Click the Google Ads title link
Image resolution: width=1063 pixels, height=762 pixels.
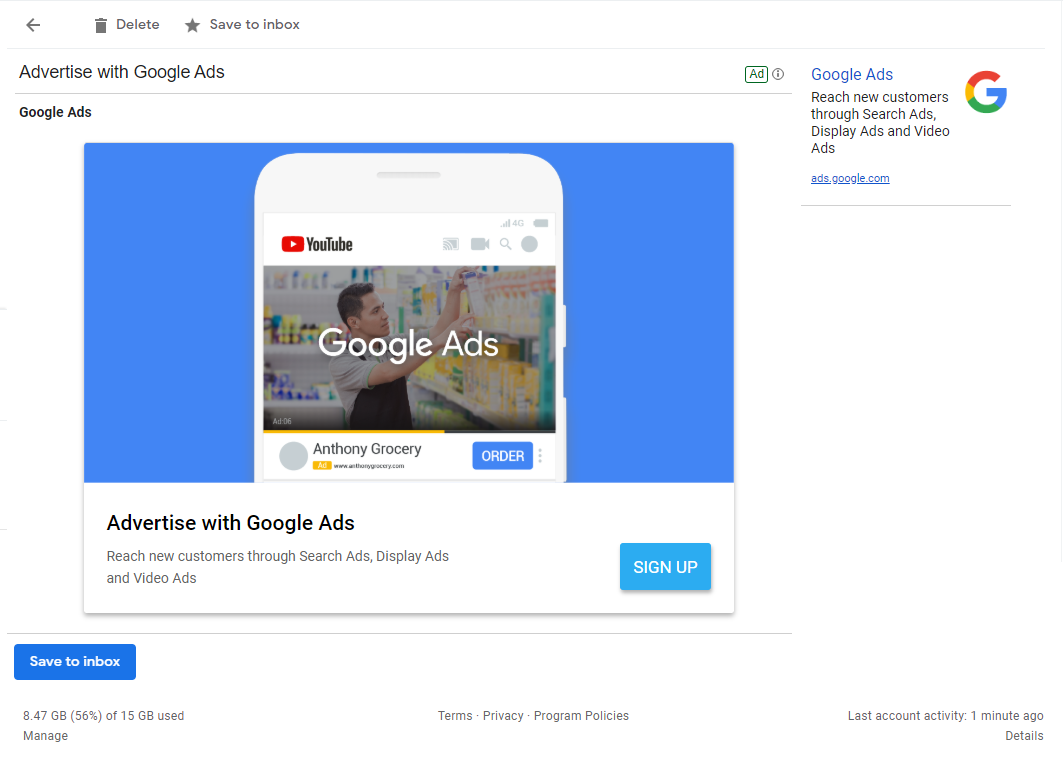coord(852,74)
